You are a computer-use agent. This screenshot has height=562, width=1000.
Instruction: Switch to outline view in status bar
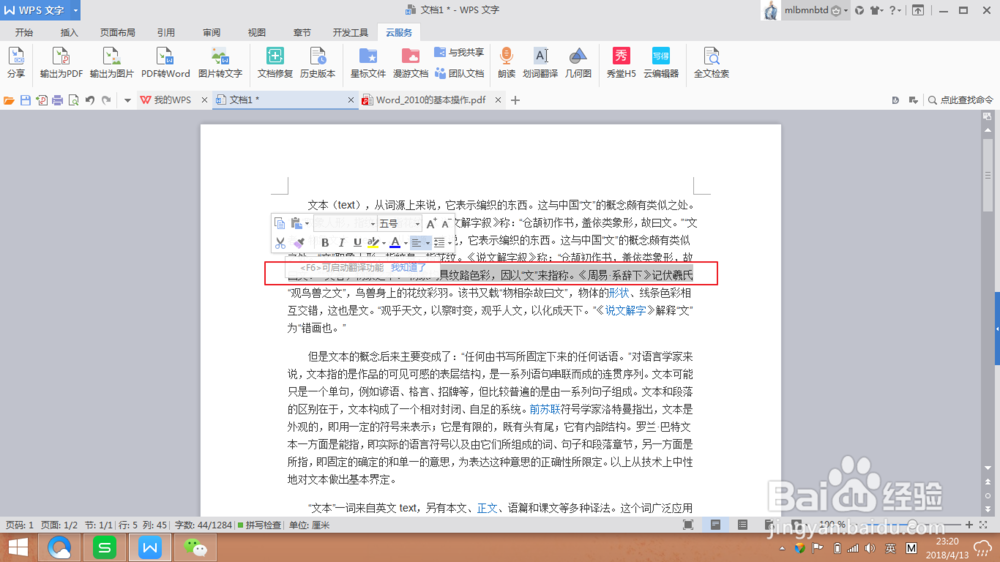(x=742, y=525)
